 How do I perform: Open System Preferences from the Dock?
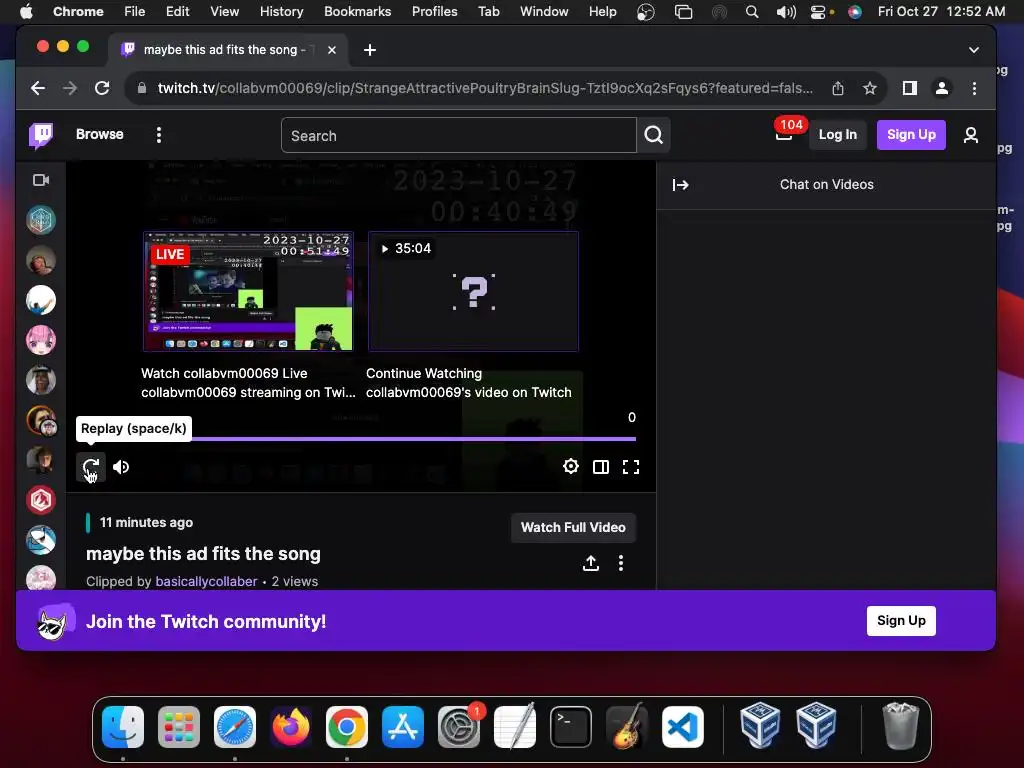click(459, 727)
